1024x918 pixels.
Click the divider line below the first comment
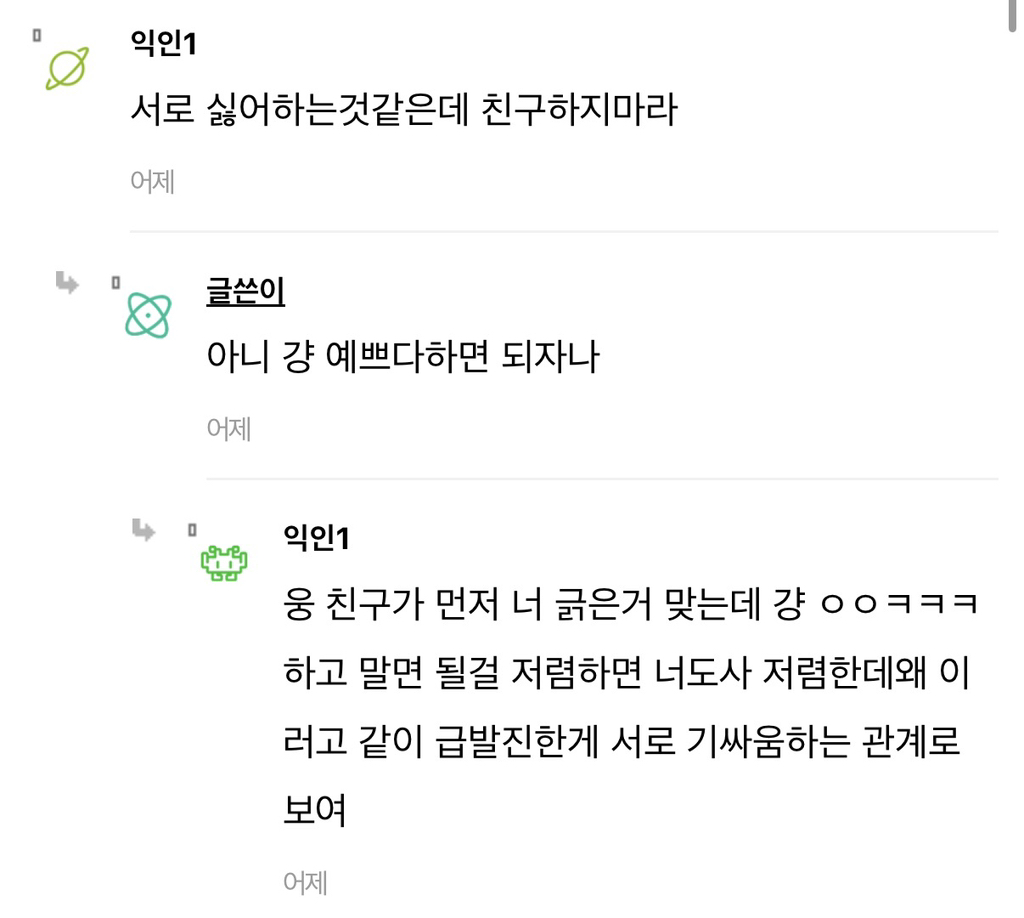point(564,232)
